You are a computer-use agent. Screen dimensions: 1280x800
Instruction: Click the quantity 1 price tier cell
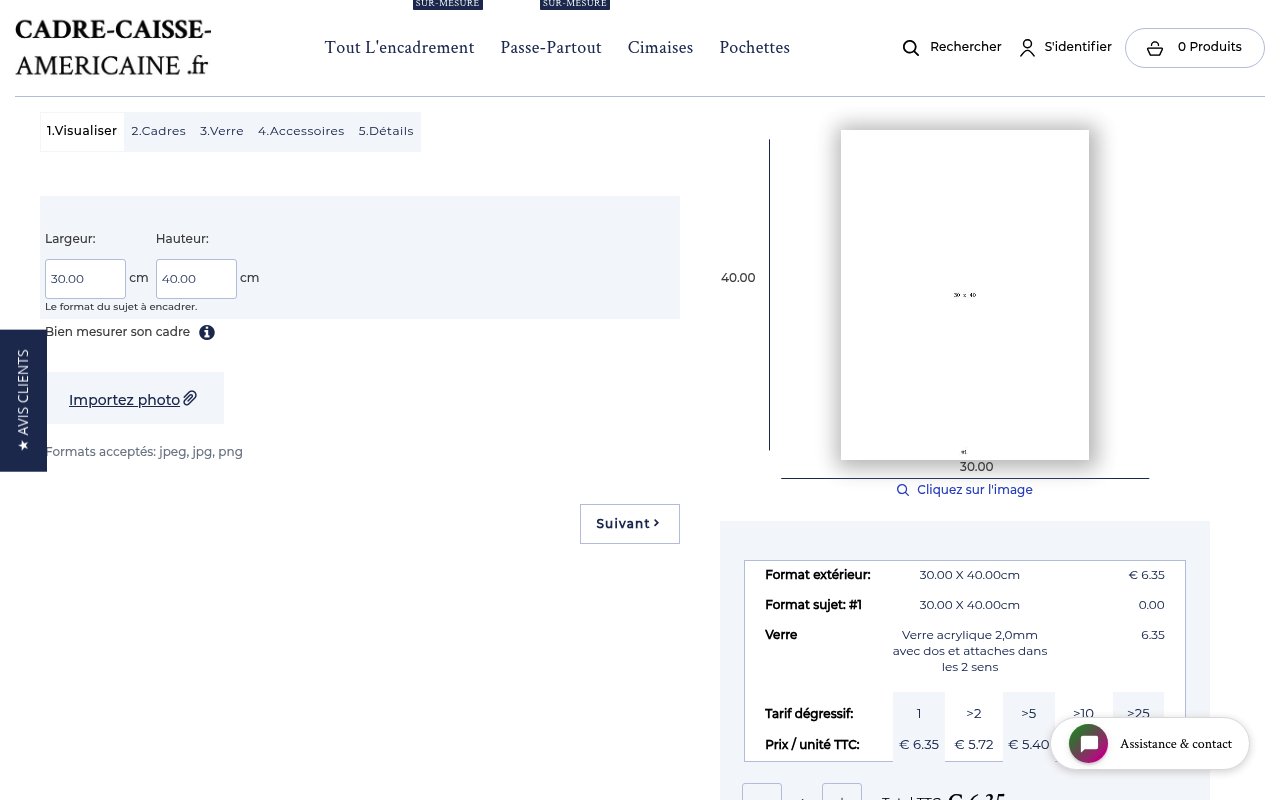[919, 713]
